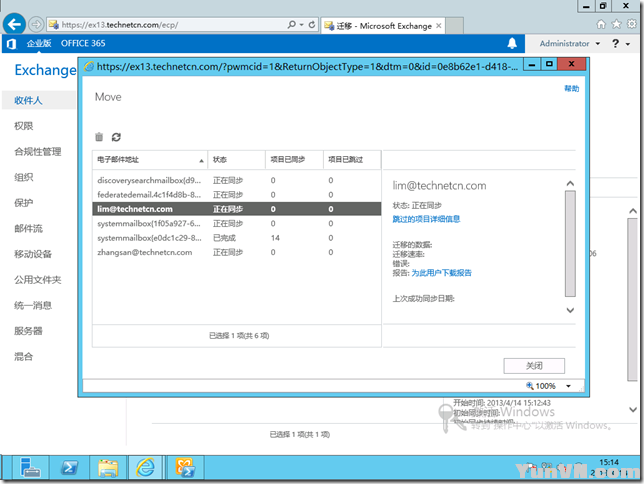The width and height of the screenshot is (644, 484).
Task: Select discoverysearchmailbox row
Action: 237,180
